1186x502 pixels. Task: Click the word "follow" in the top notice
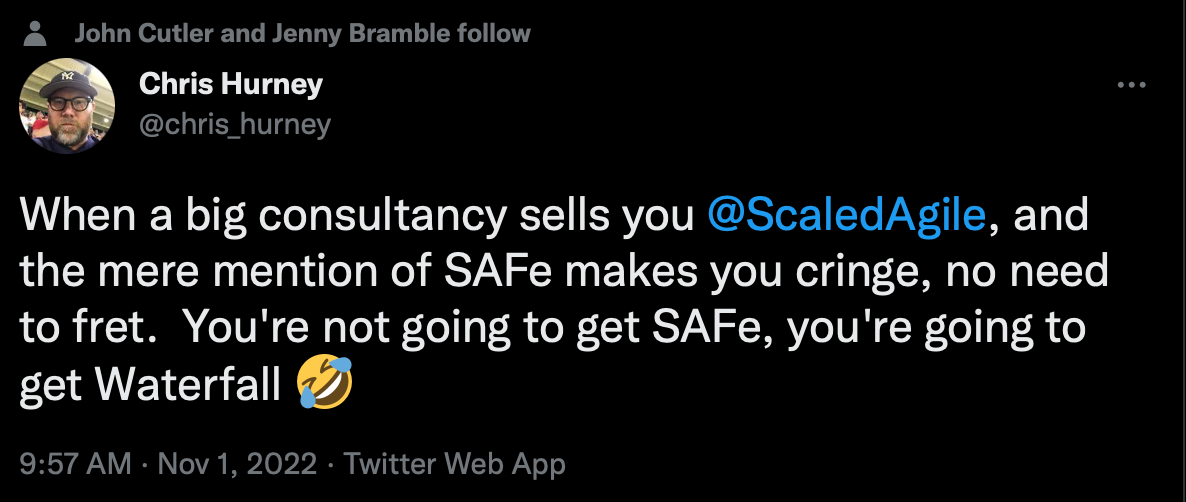(493, 34)
